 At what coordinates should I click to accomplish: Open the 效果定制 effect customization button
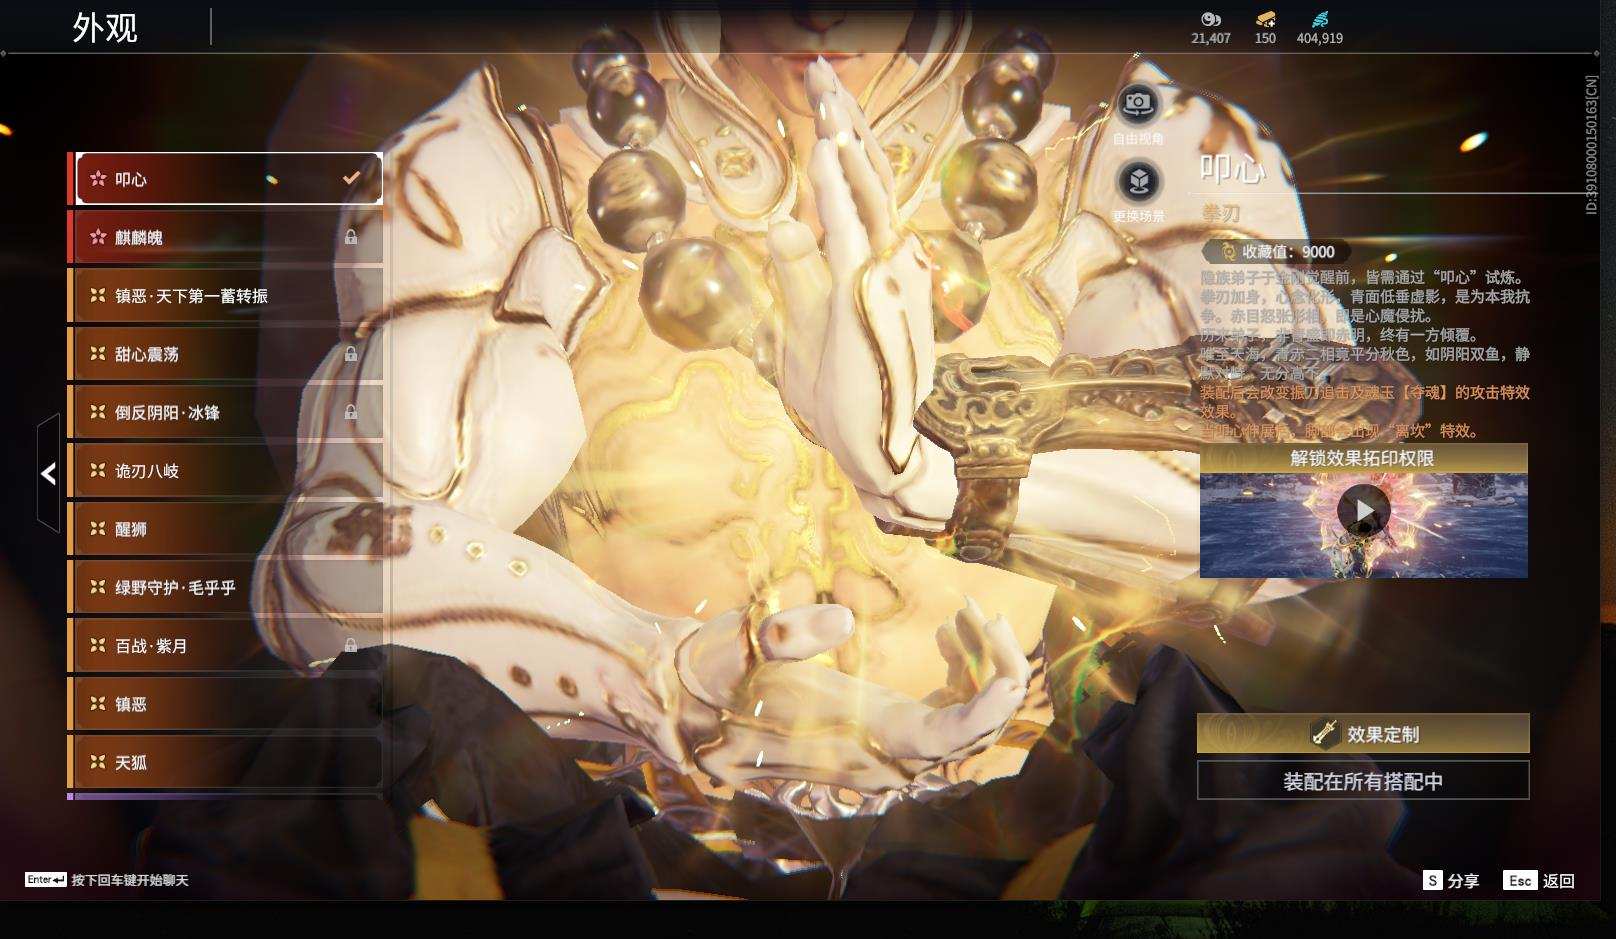(x=1363, y=734)
